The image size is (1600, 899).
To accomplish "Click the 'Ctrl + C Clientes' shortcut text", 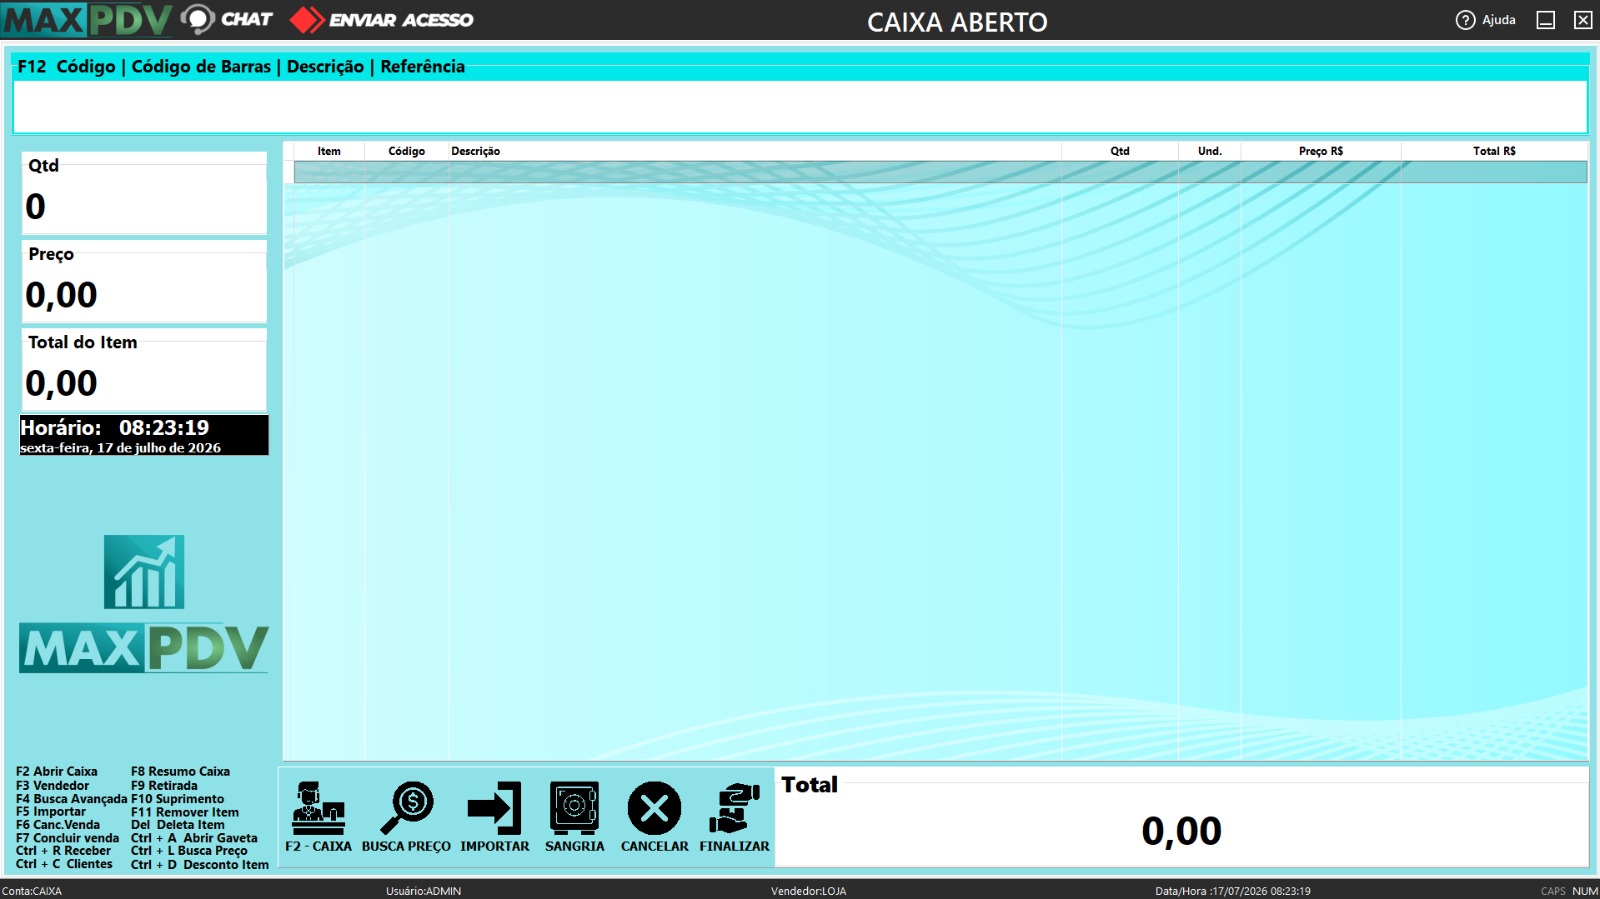I will coord(64,864).
